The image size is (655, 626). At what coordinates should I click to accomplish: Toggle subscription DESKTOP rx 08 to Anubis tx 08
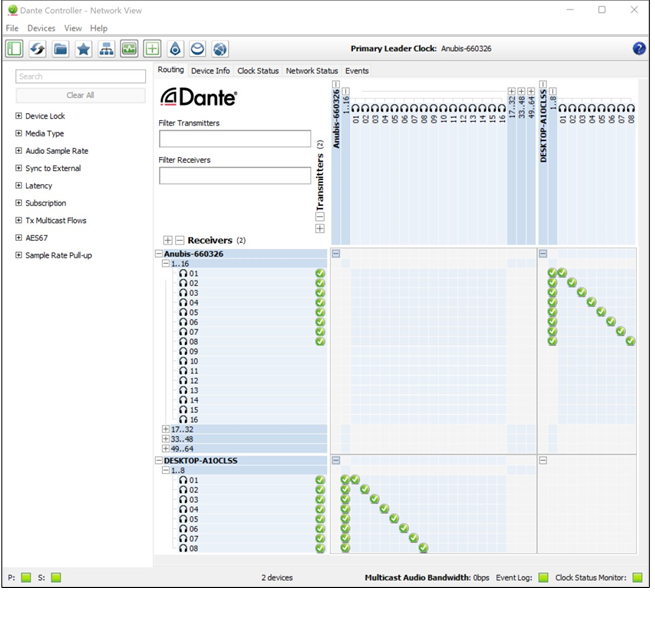click(423, 547)
